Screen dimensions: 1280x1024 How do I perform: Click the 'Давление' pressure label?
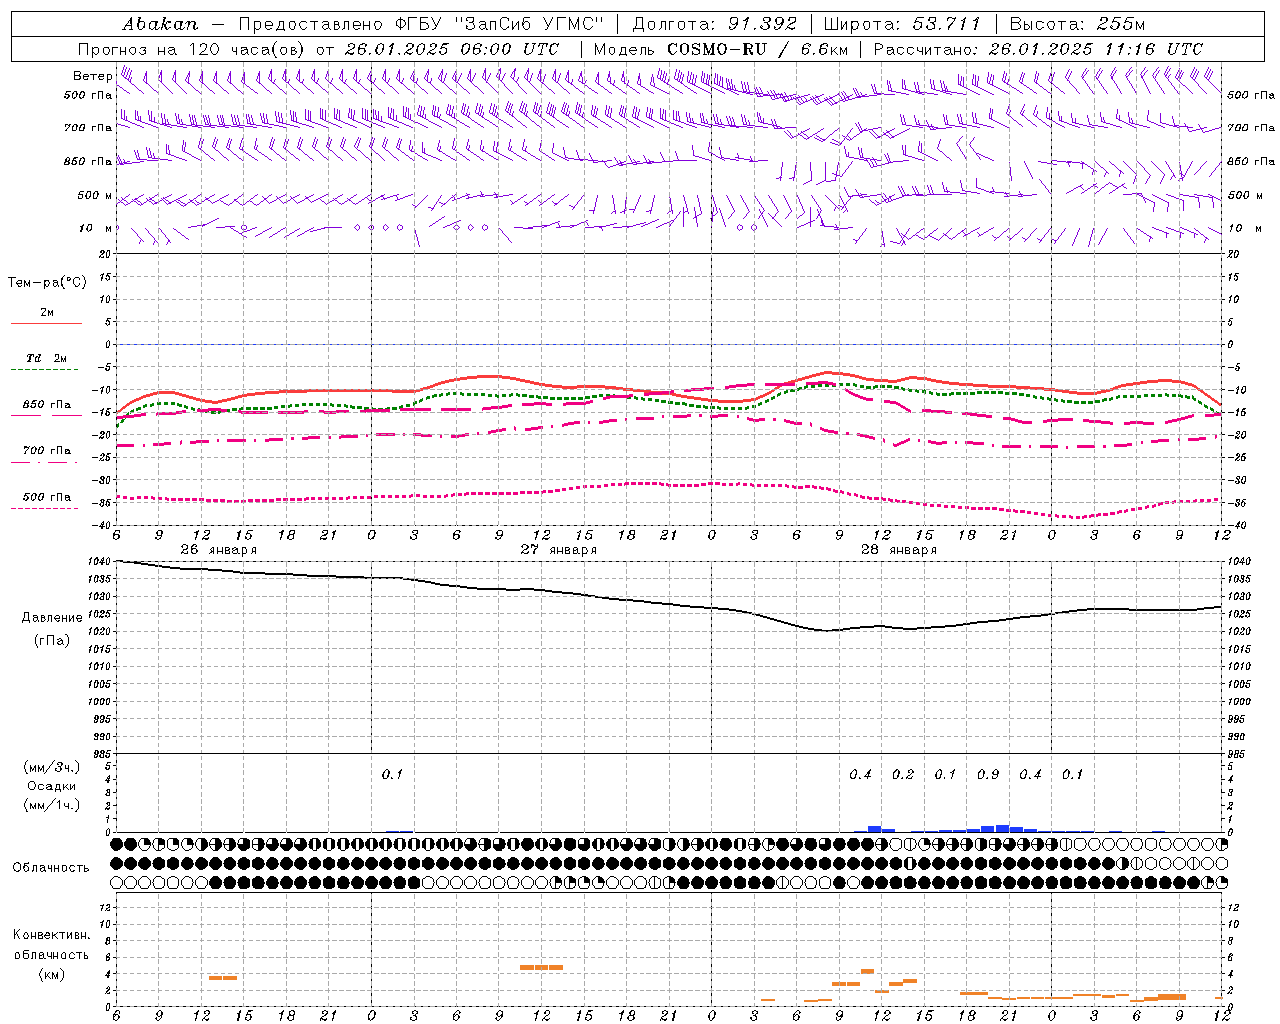[52, 618]
